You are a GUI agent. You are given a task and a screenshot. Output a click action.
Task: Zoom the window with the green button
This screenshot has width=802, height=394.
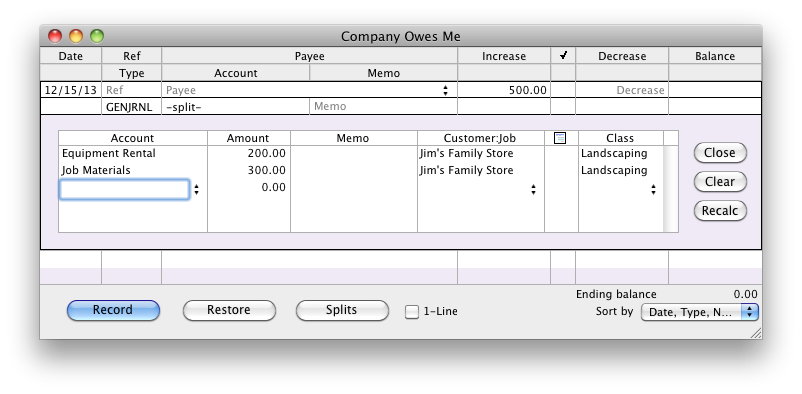pyautogui.click(x=97, y=36)
